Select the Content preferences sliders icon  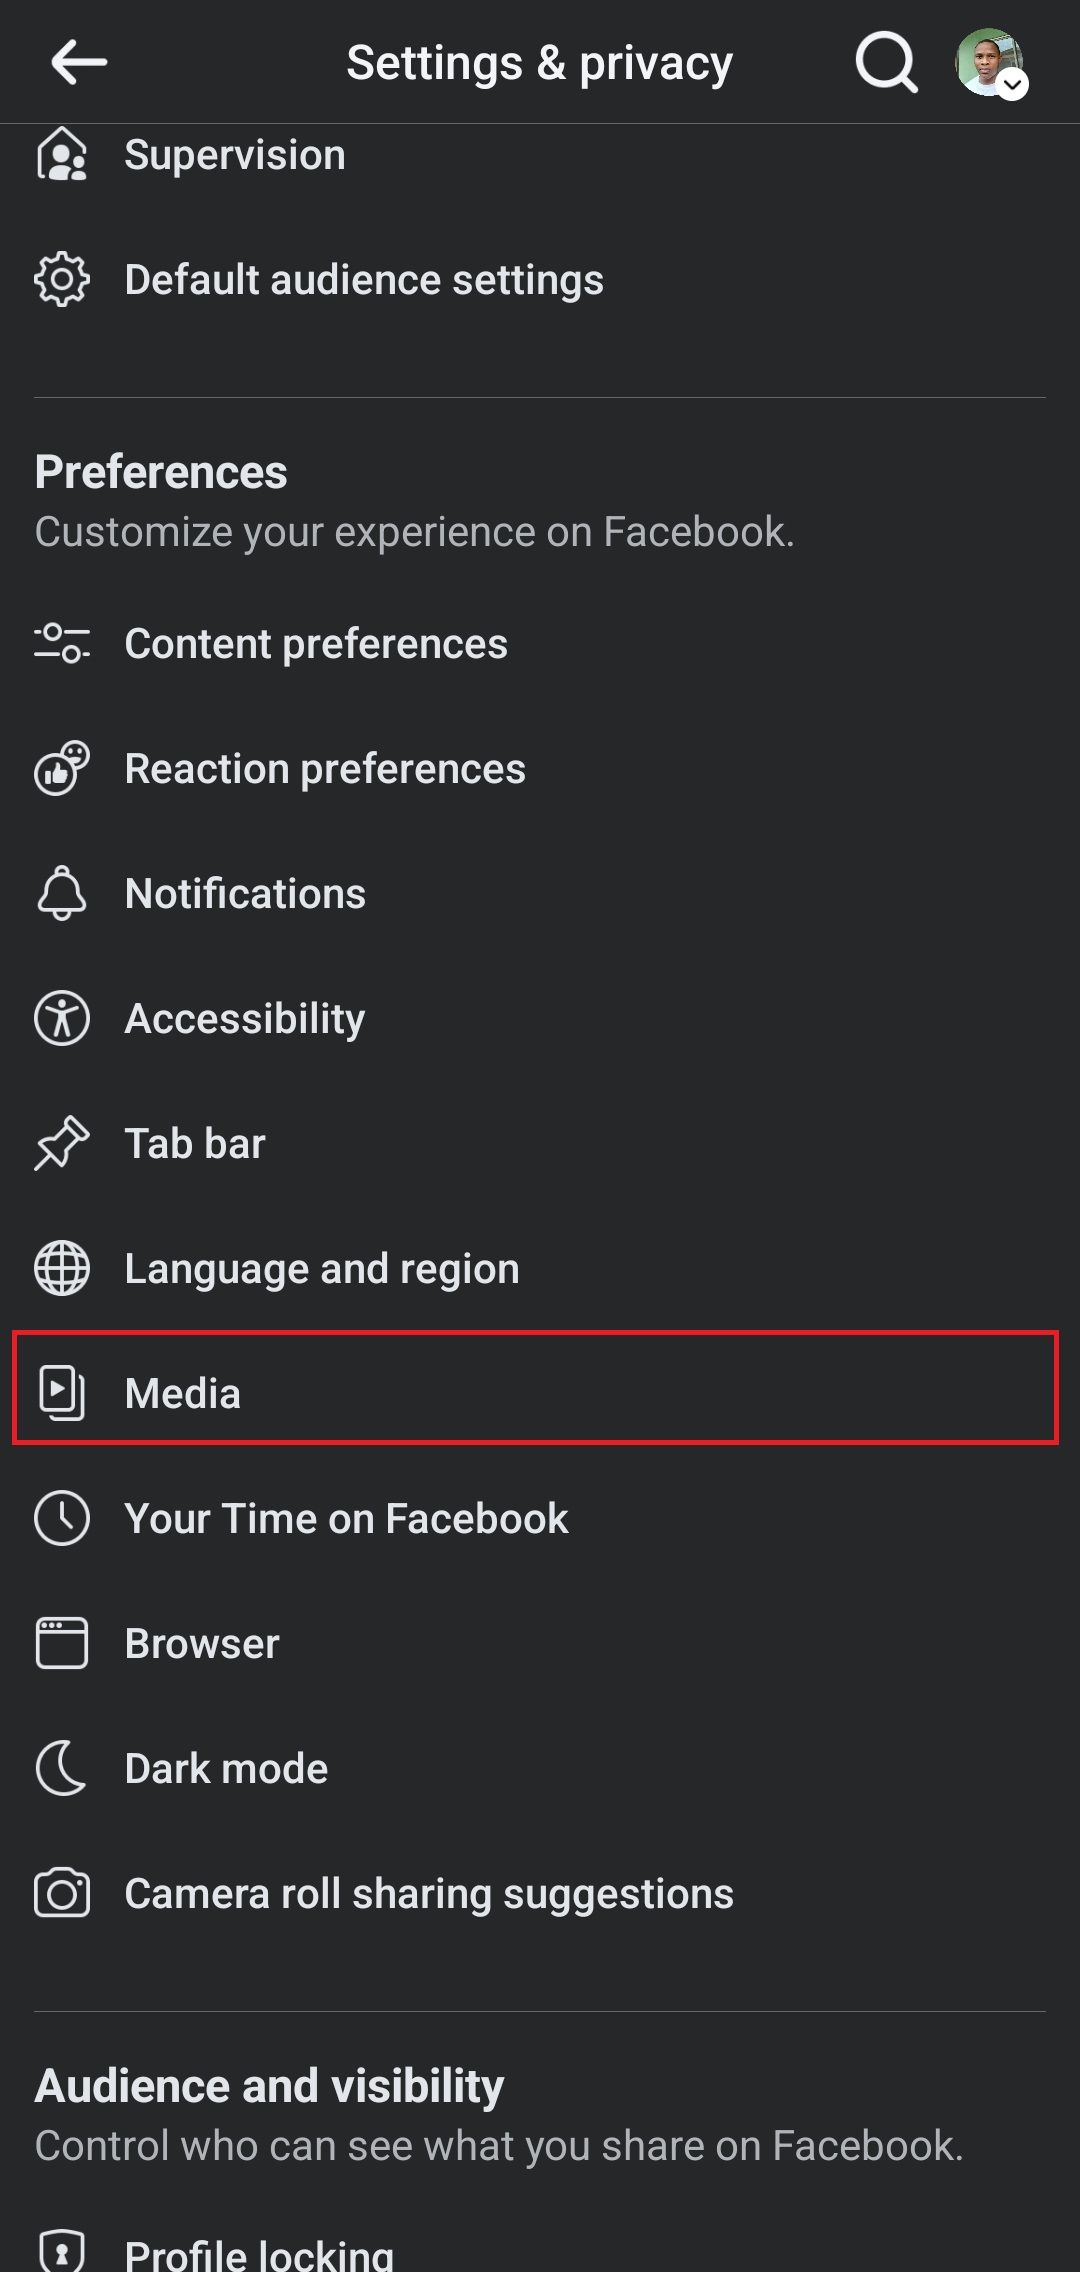[62, 645]
